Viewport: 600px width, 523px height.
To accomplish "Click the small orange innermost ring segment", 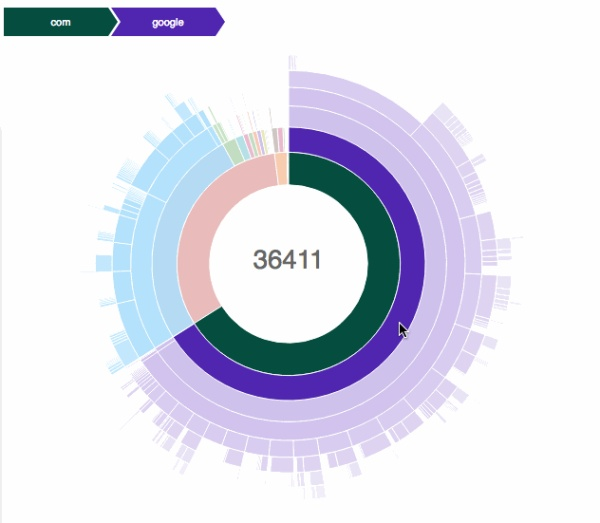I will click(x=282, y=169).
